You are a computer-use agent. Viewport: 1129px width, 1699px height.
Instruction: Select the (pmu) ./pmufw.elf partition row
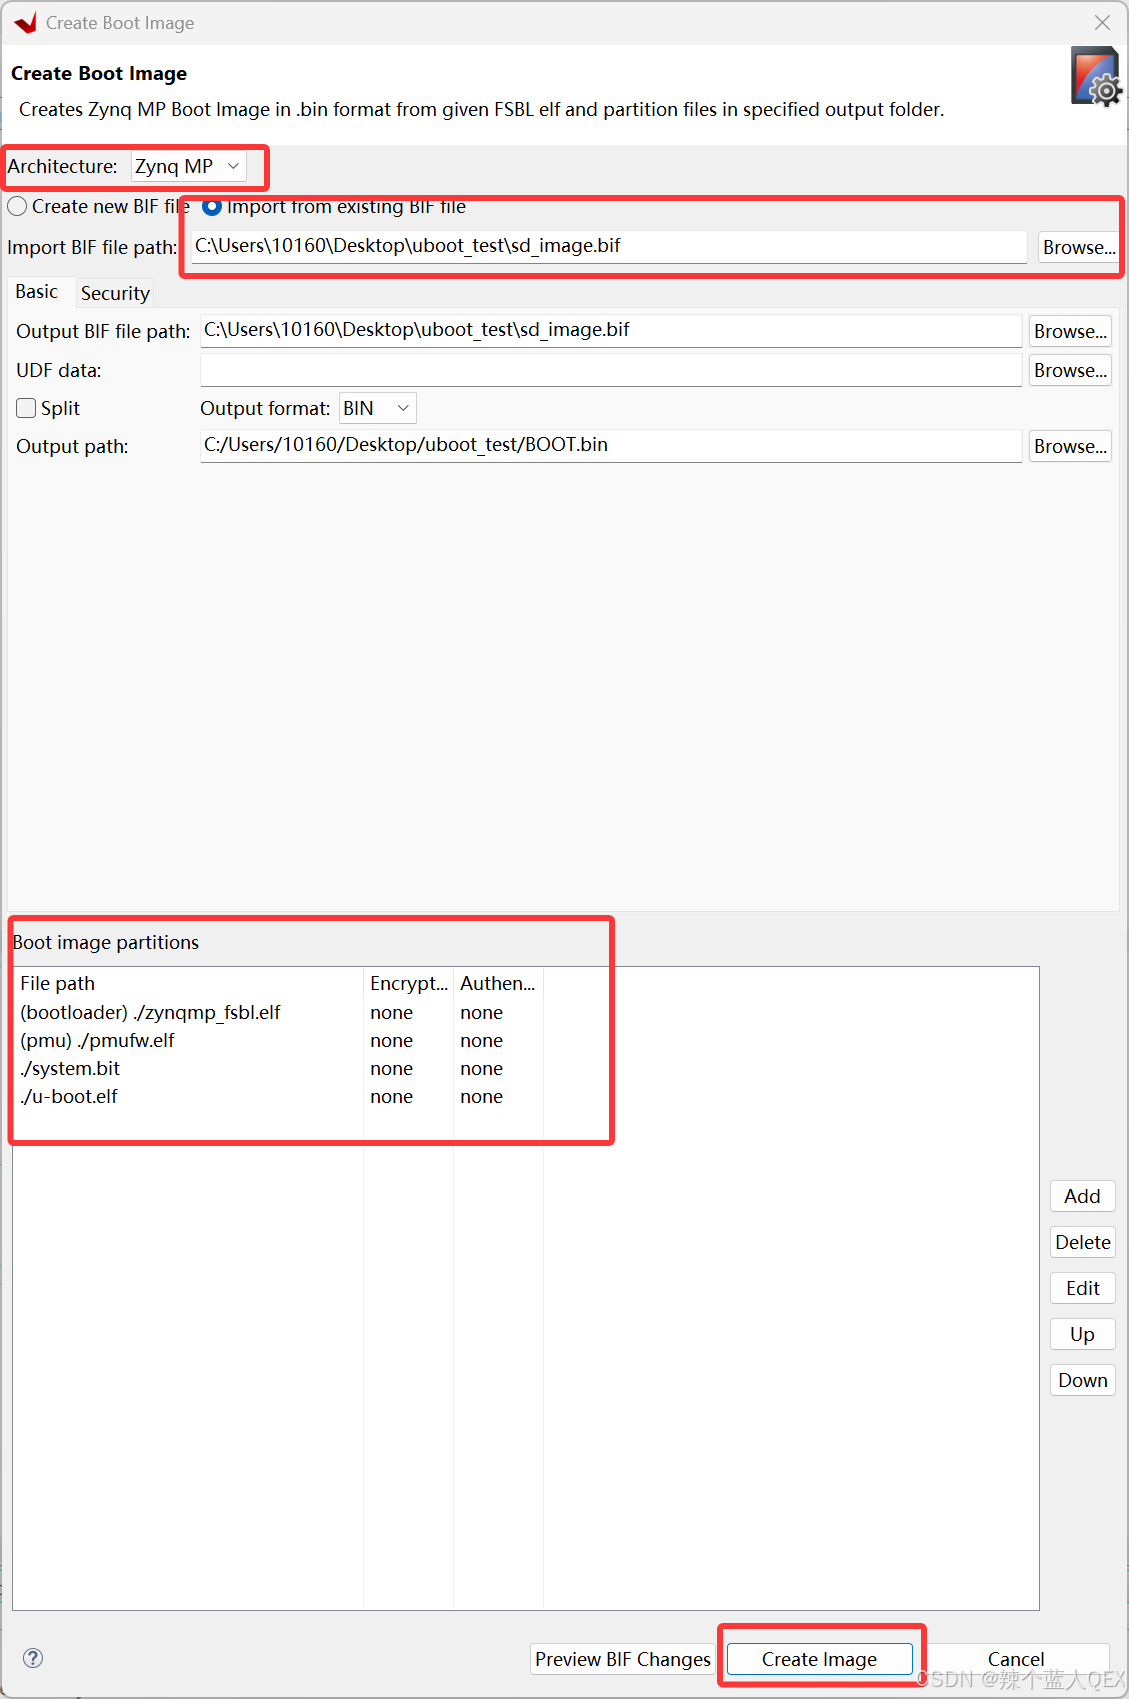coord(526,1040)
